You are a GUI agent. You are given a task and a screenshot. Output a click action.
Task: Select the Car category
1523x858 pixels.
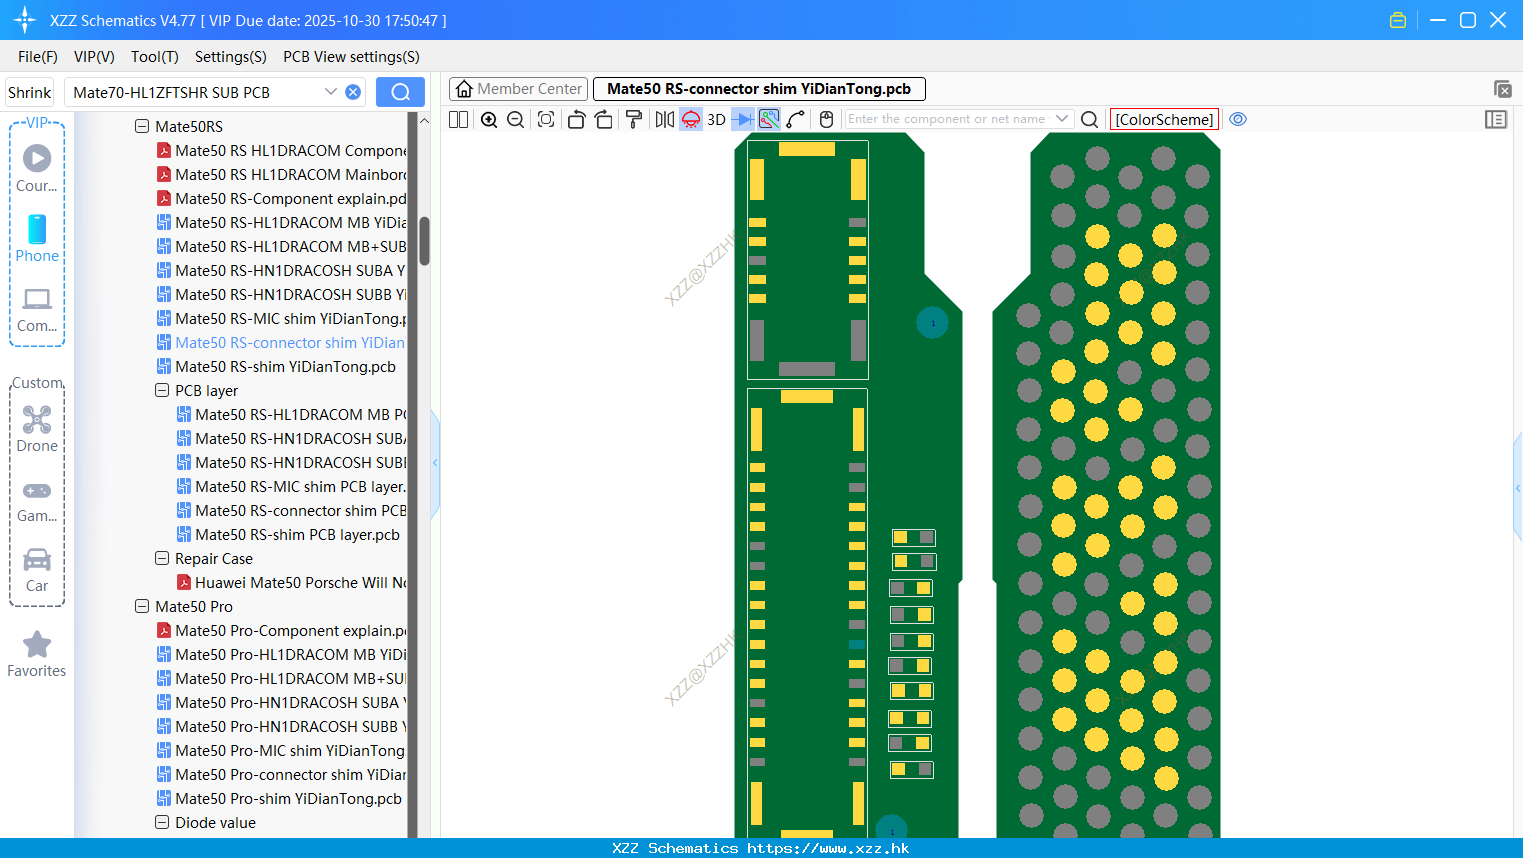pos(37,569)
